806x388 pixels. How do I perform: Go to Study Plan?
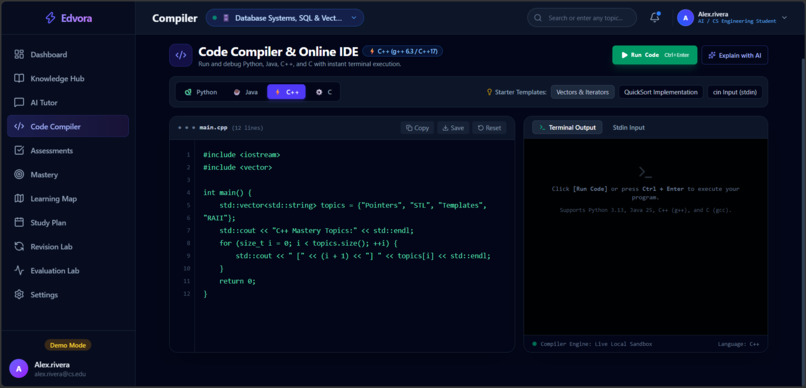click(68, 223)
